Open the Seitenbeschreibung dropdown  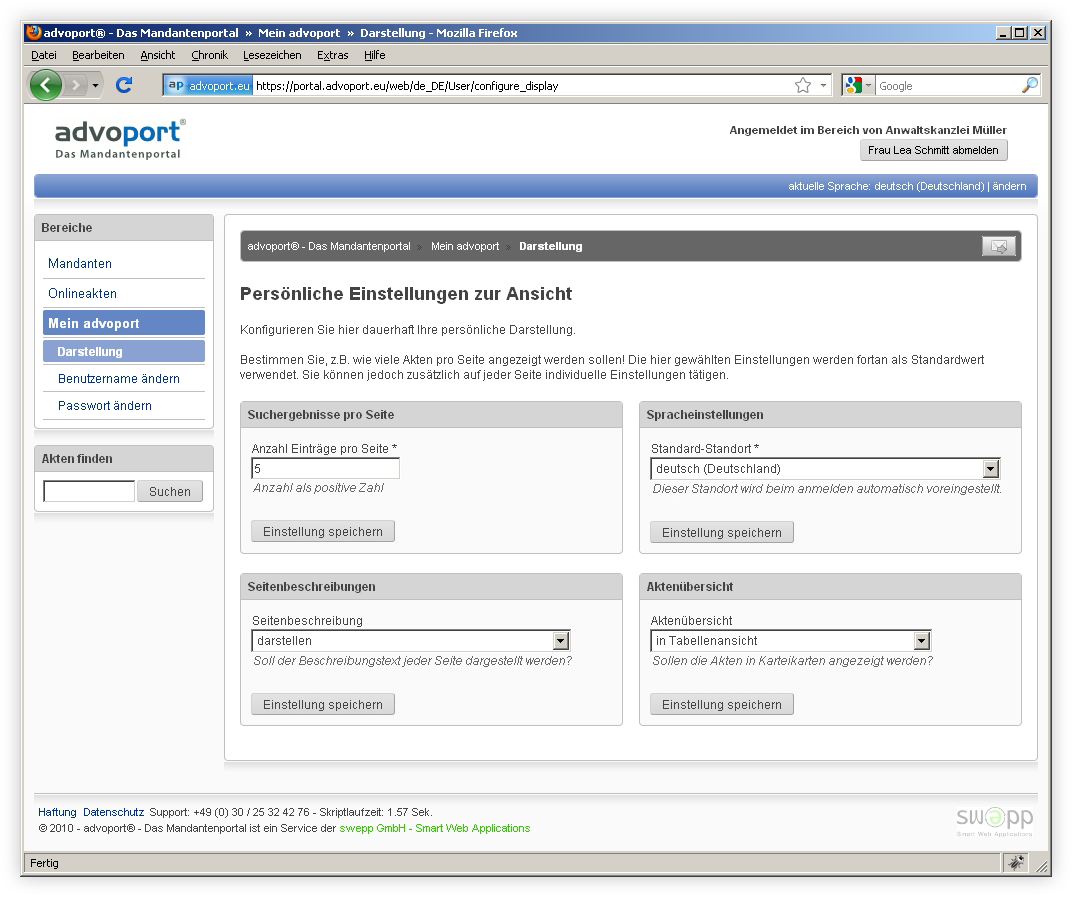411,641
